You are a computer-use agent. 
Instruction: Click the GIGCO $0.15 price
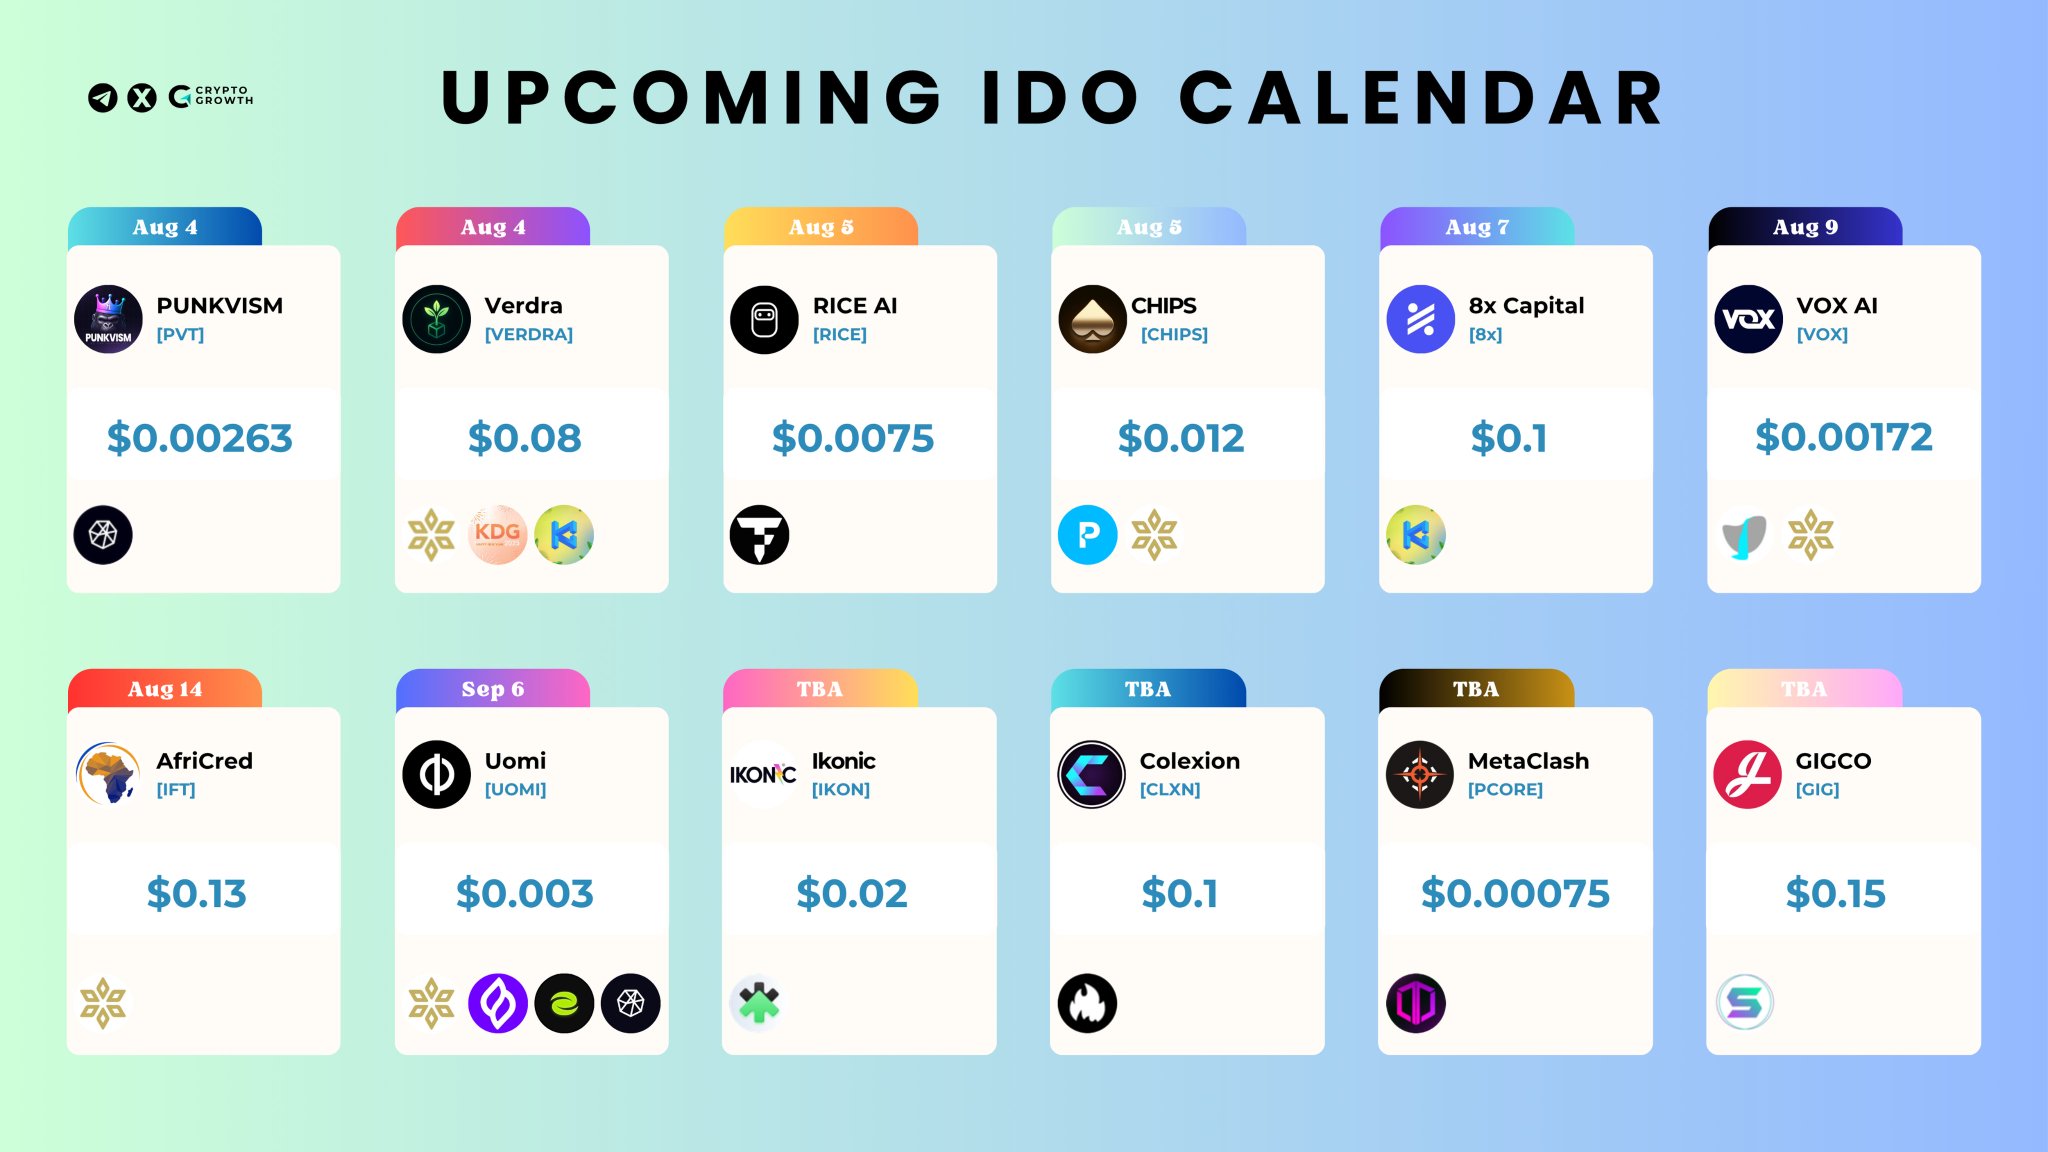pos(1836,893)
